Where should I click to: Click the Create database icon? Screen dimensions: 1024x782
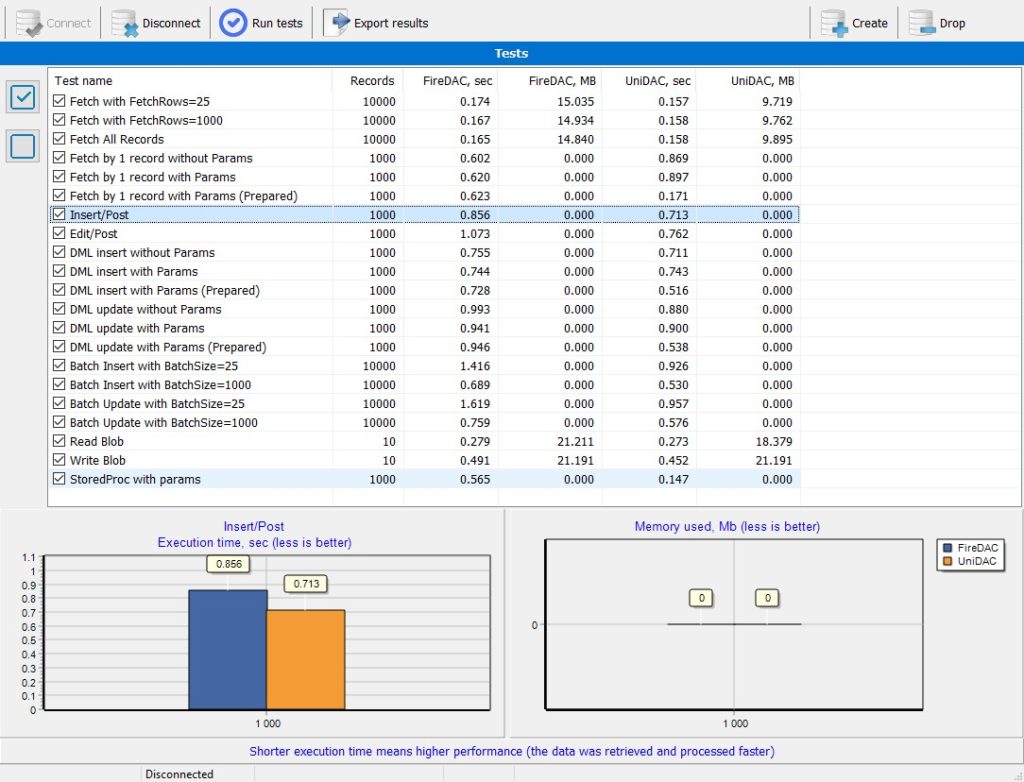834,24
